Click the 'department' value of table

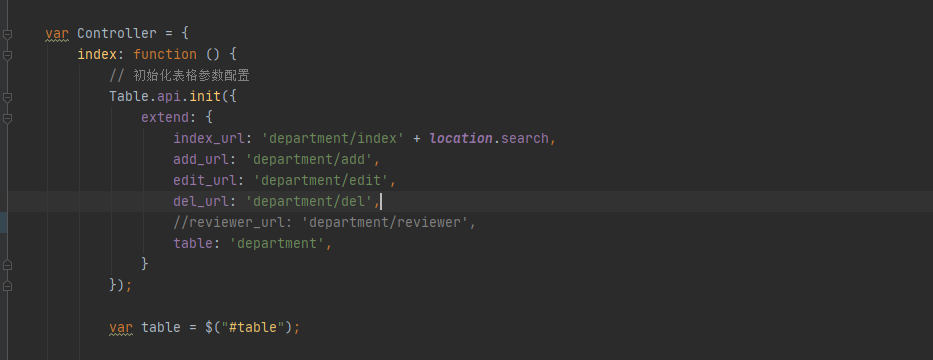tap(277, 243)
